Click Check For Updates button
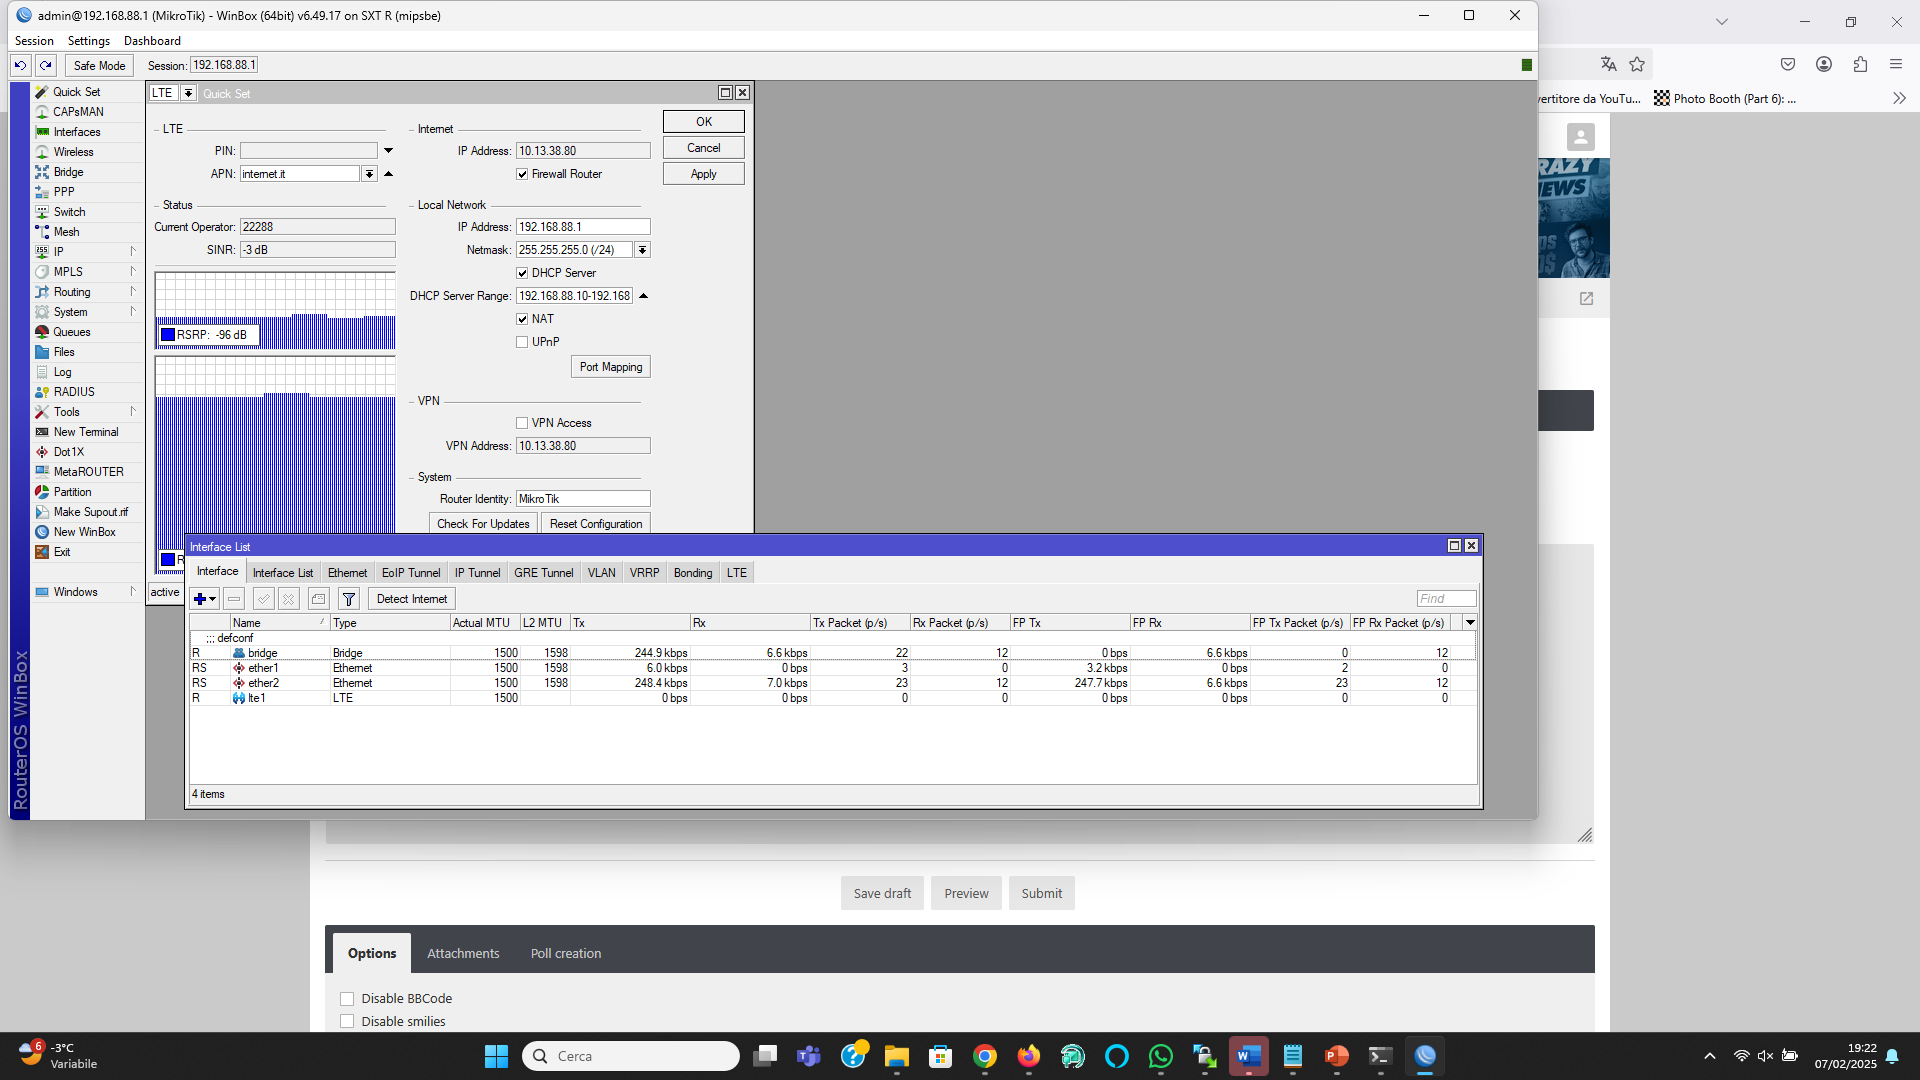Screen dimensions: 1920x1080 (483, 524)
